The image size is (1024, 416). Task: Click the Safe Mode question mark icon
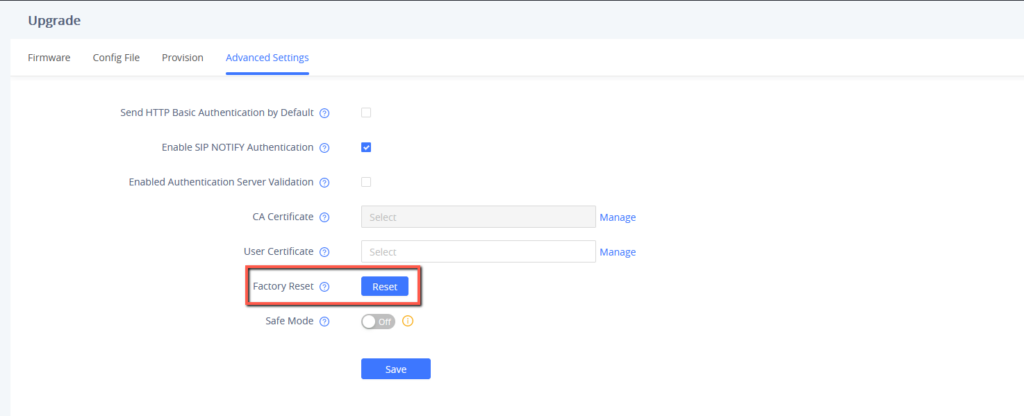[x=324, y=321]
